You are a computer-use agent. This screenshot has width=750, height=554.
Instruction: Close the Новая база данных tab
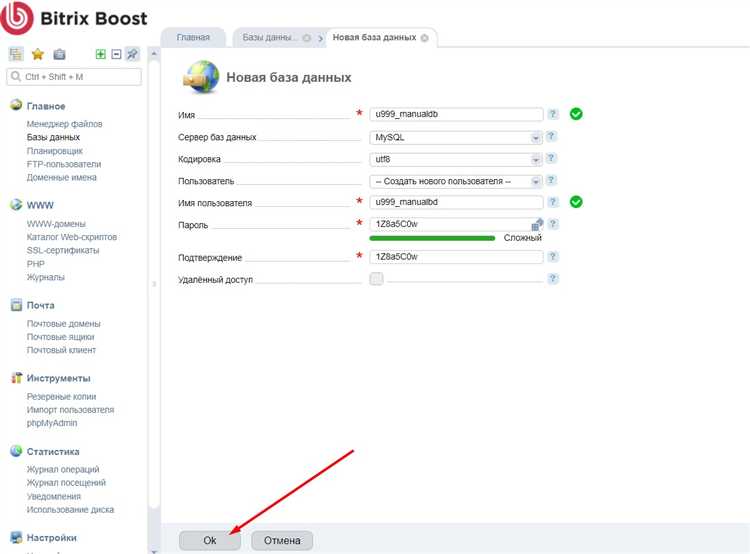point(424,38)
